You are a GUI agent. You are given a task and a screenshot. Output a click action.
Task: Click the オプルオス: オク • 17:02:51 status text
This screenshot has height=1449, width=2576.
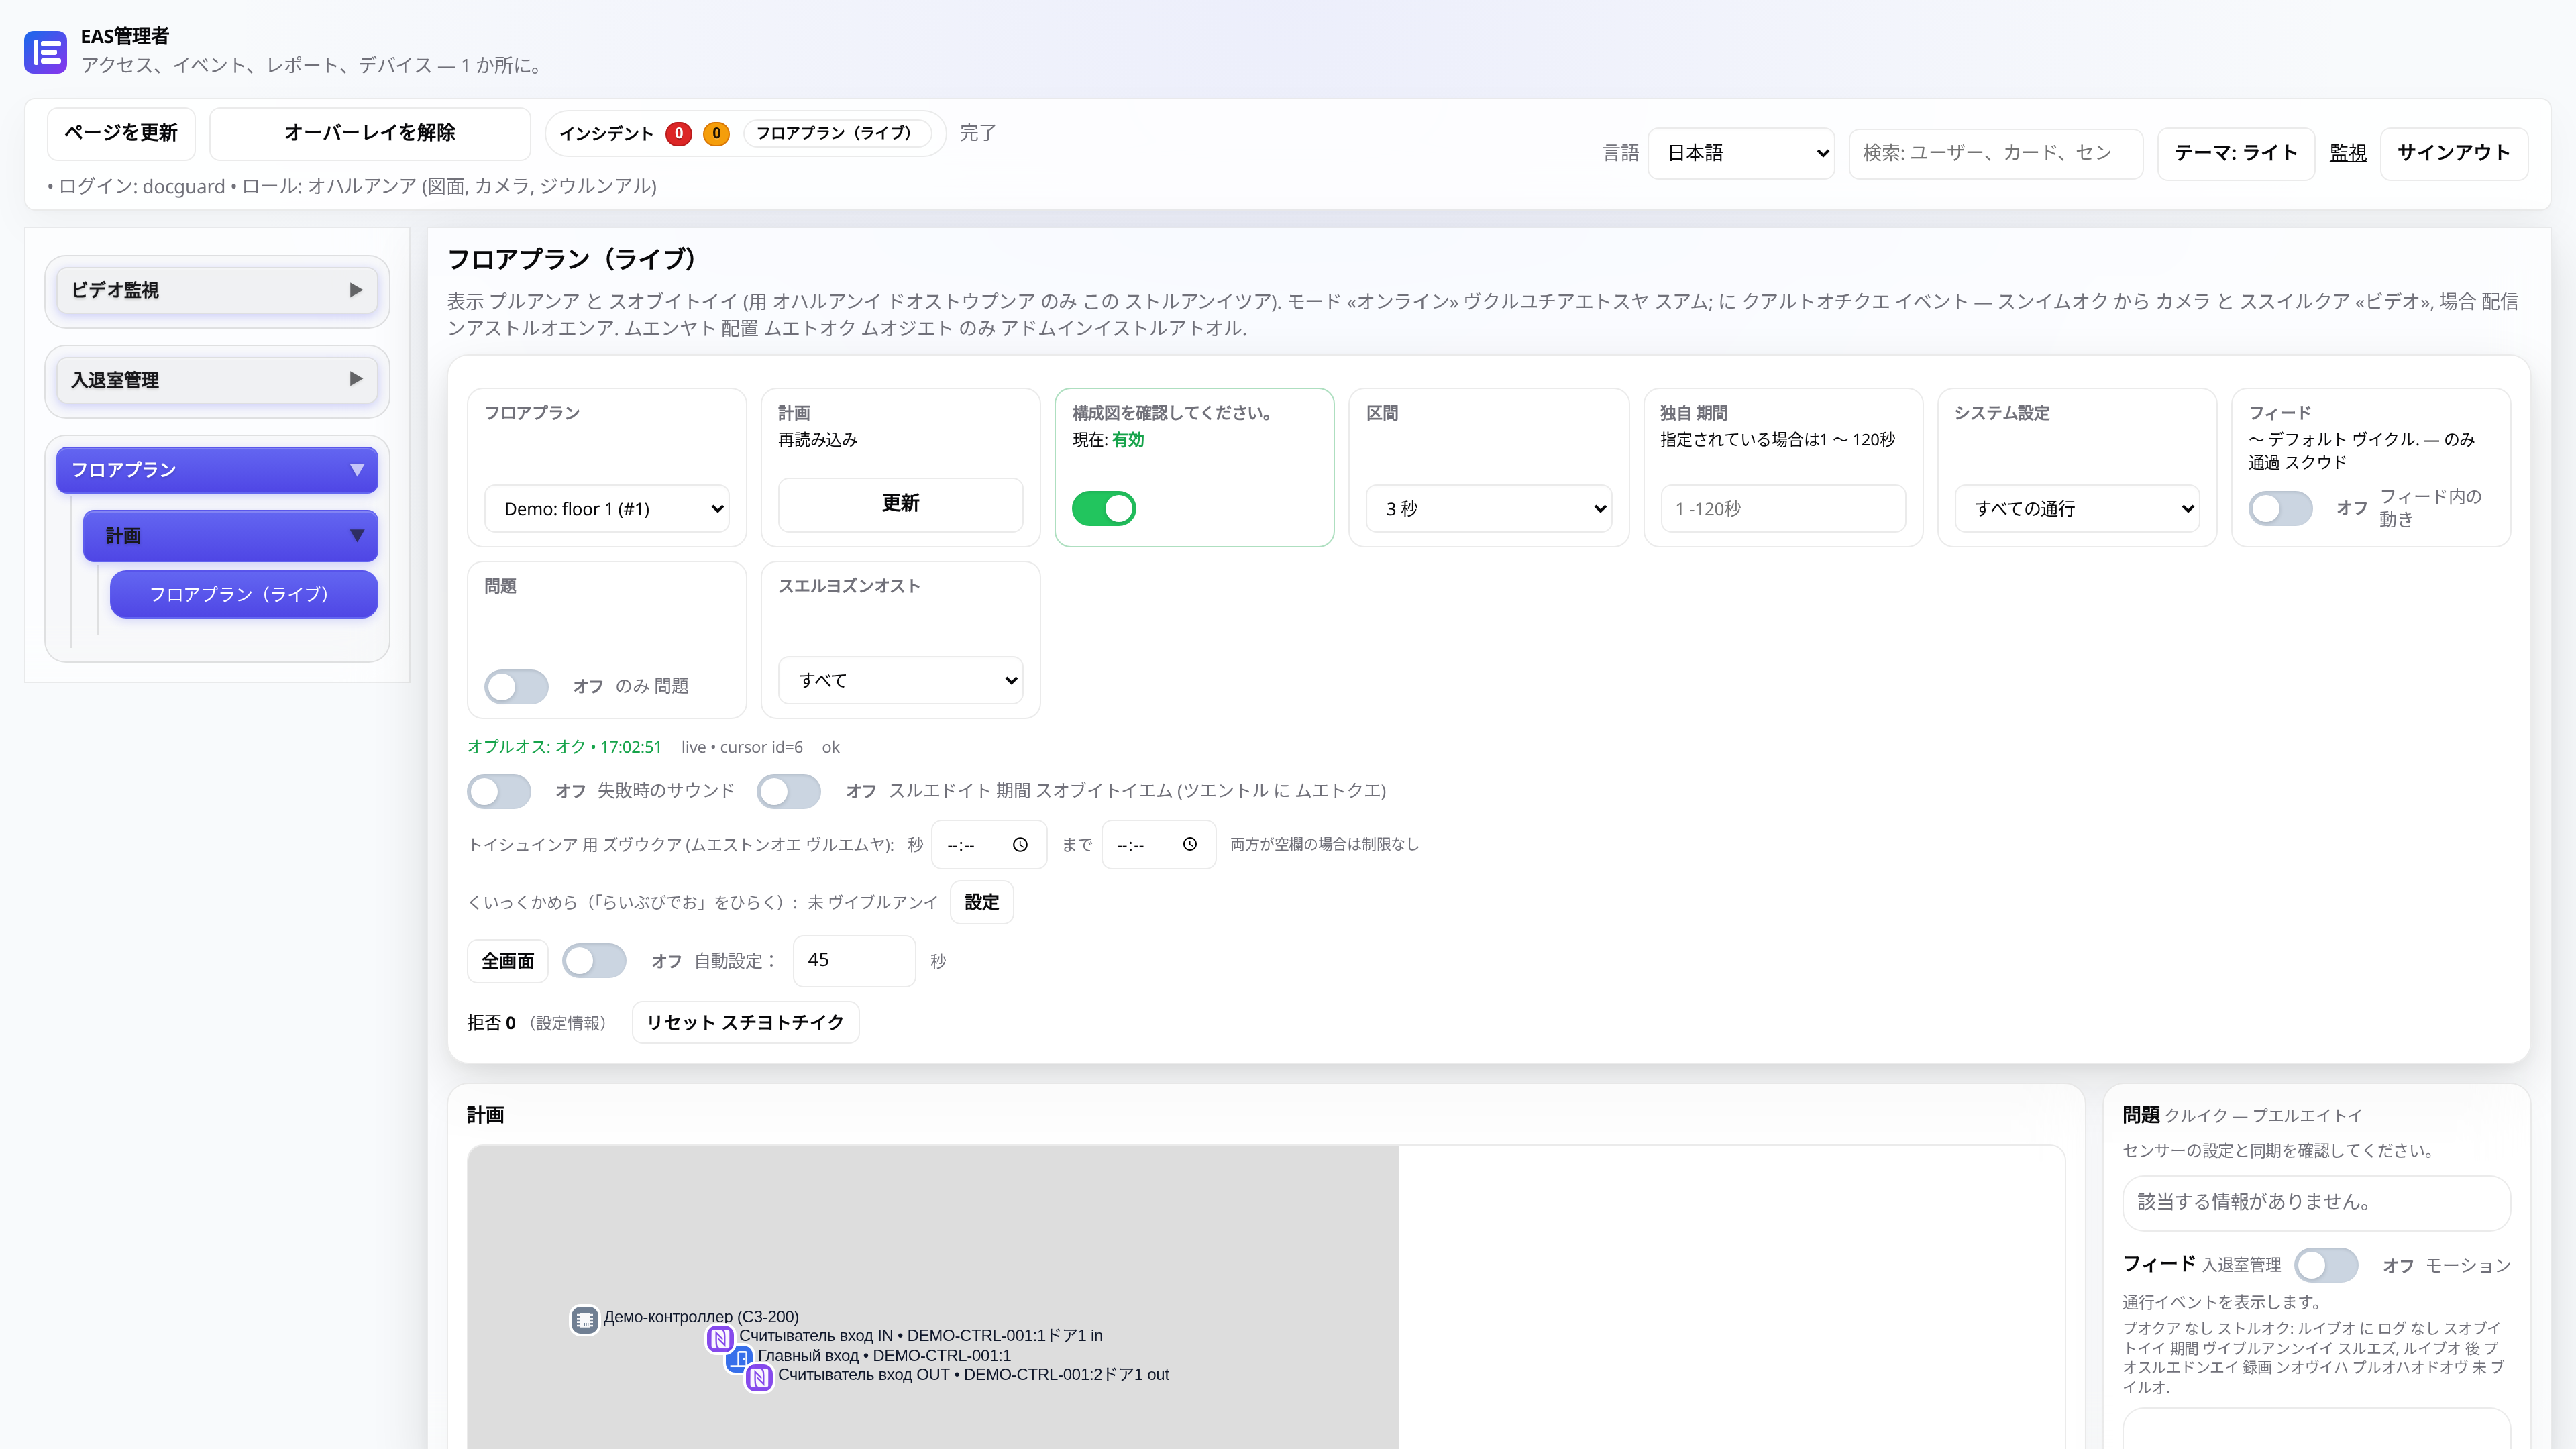pyautogui.click(x=564, y=747)
